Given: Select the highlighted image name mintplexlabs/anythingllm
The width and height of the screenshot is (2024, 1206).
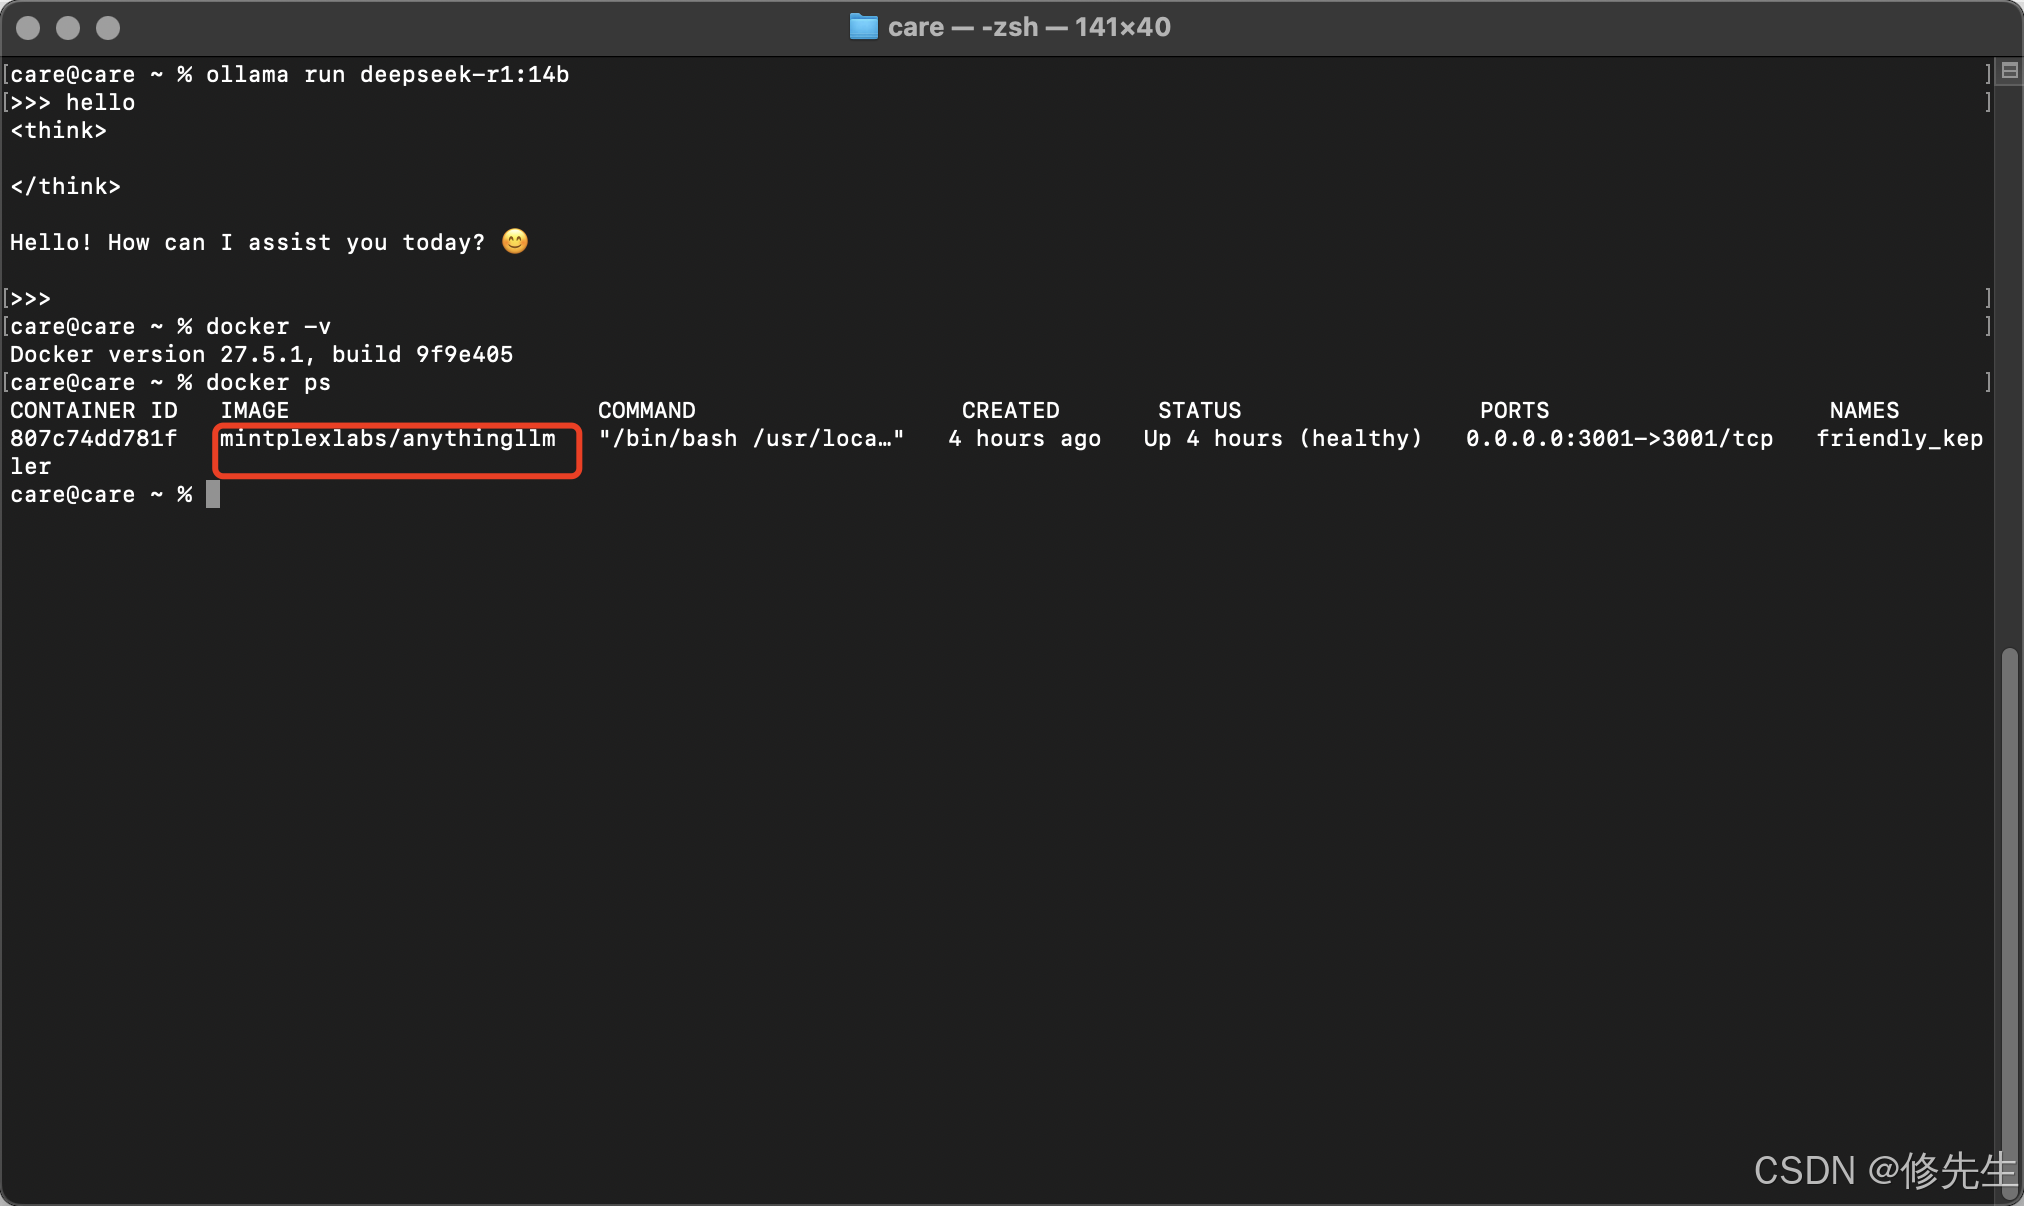Looking at the screenshot, I should [x=388, y=438].
